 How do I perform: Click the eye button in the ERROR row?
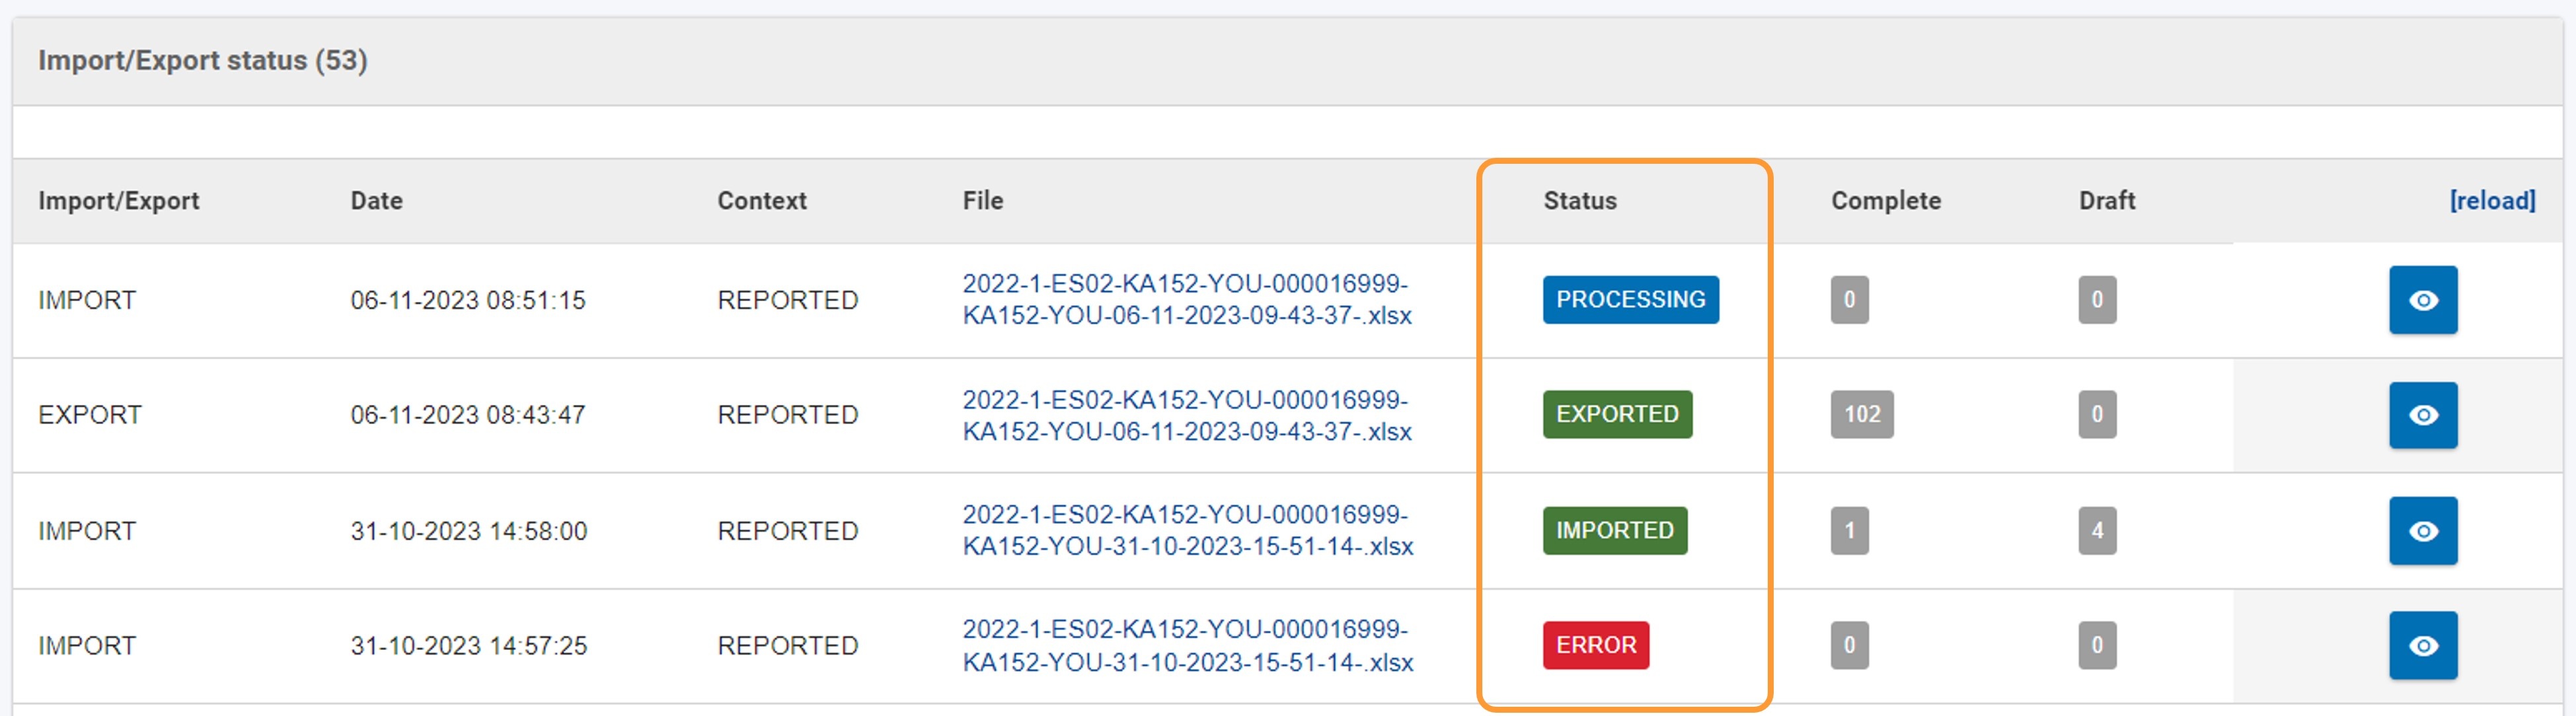[x=2423, y=646]
